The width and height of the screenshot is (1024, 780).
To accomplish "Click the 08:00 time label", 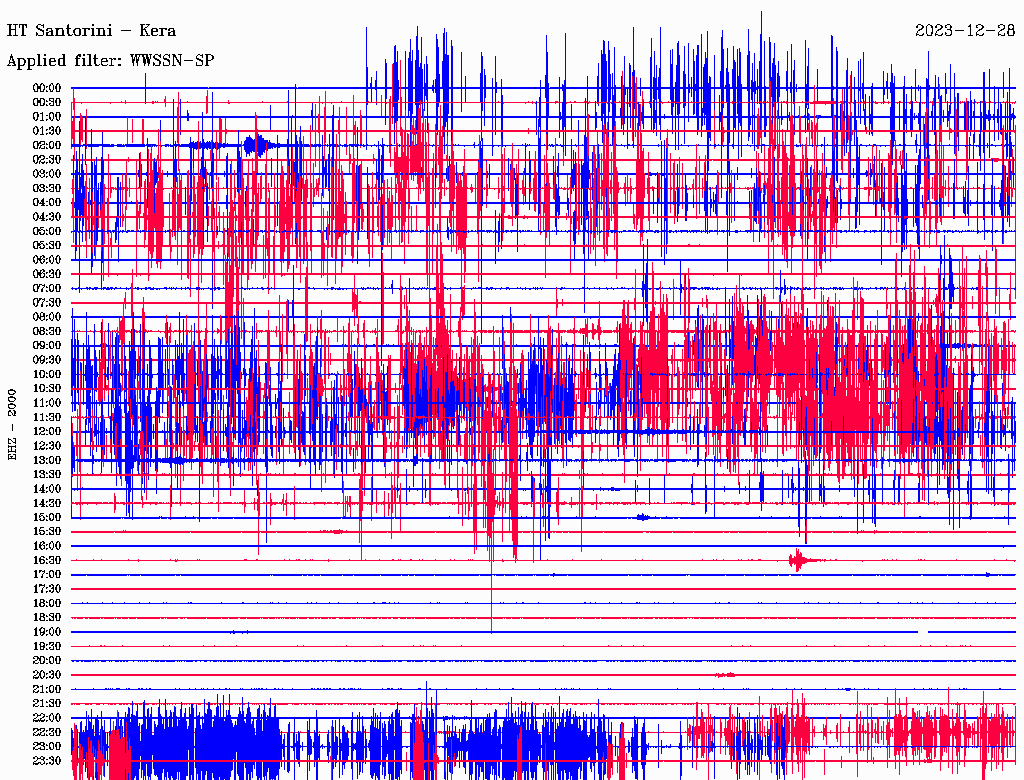I will pyautogui.click(x=47, y=317).
